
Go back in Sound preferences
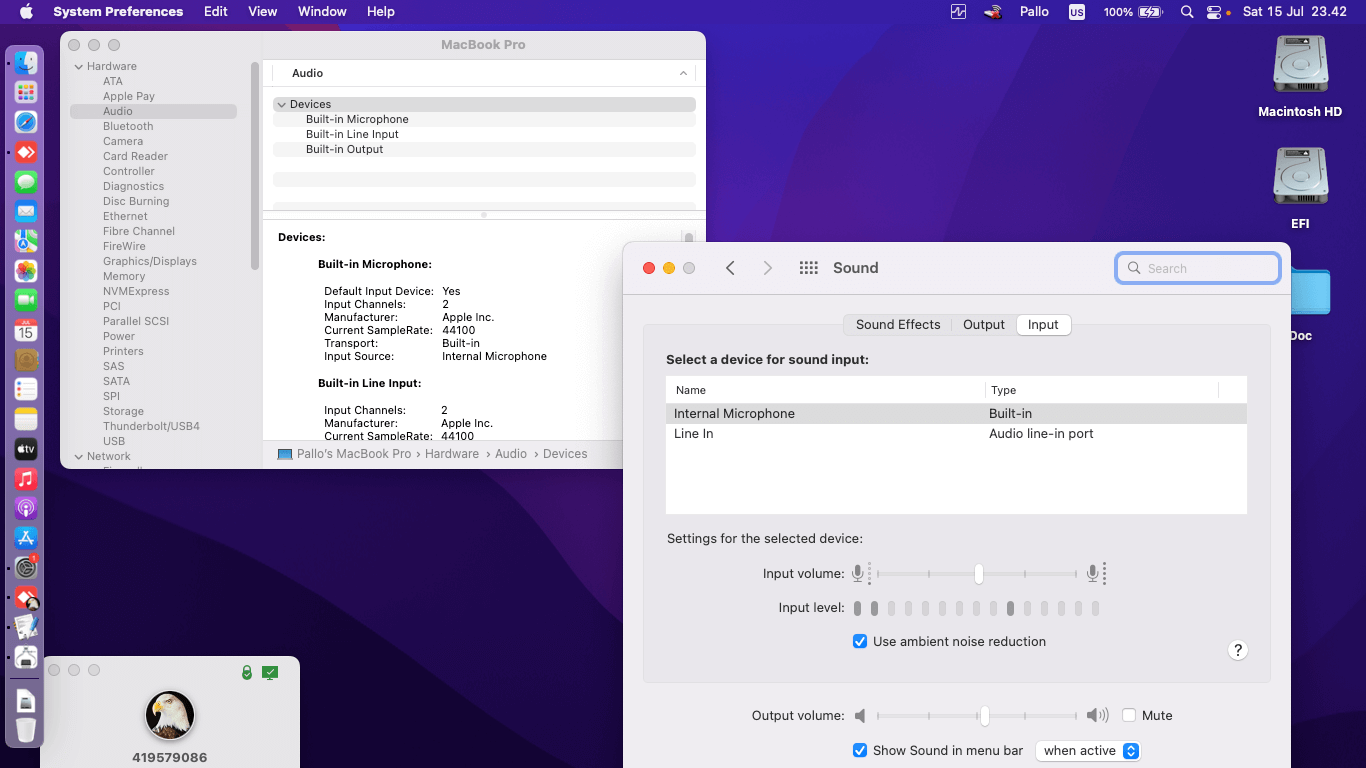730,268
